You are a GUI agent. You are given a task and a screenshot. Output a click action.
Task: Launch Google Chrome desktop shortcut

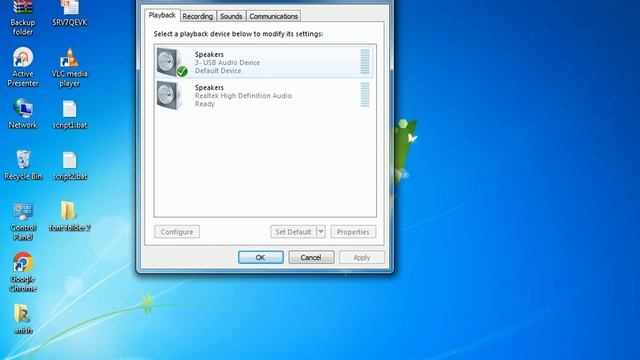(x=23, y=272)
